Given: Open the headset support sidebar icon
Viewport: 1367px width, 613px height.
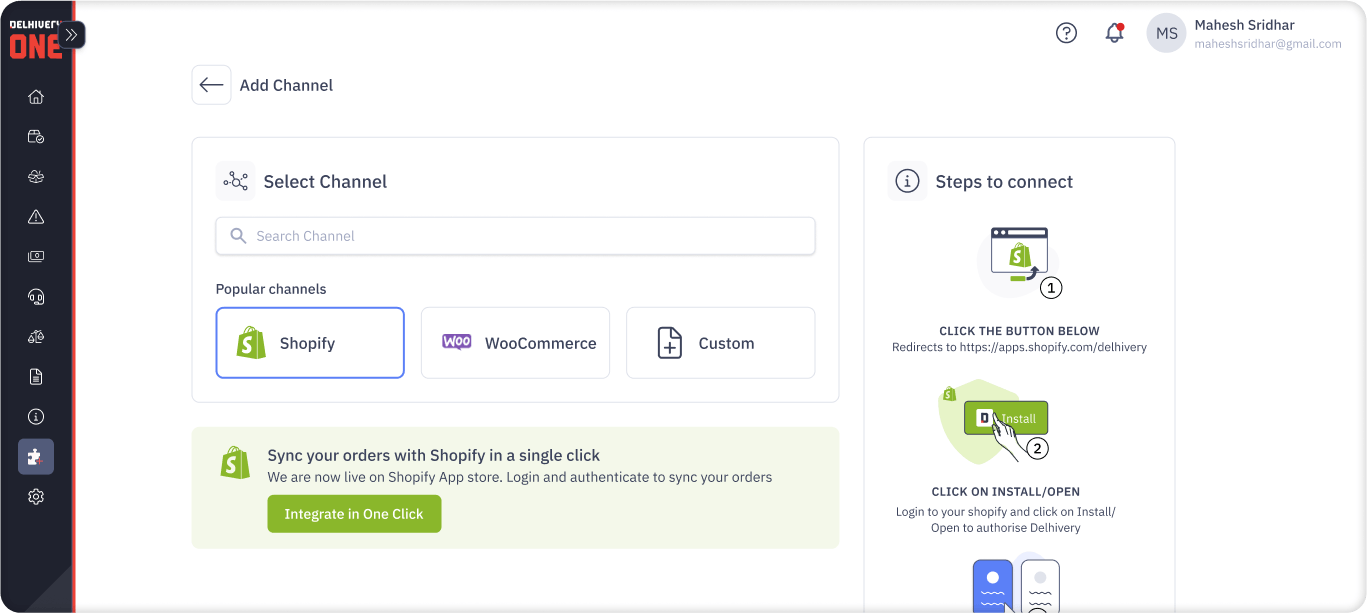Looking at the screenshot, I should click(36, 297).
